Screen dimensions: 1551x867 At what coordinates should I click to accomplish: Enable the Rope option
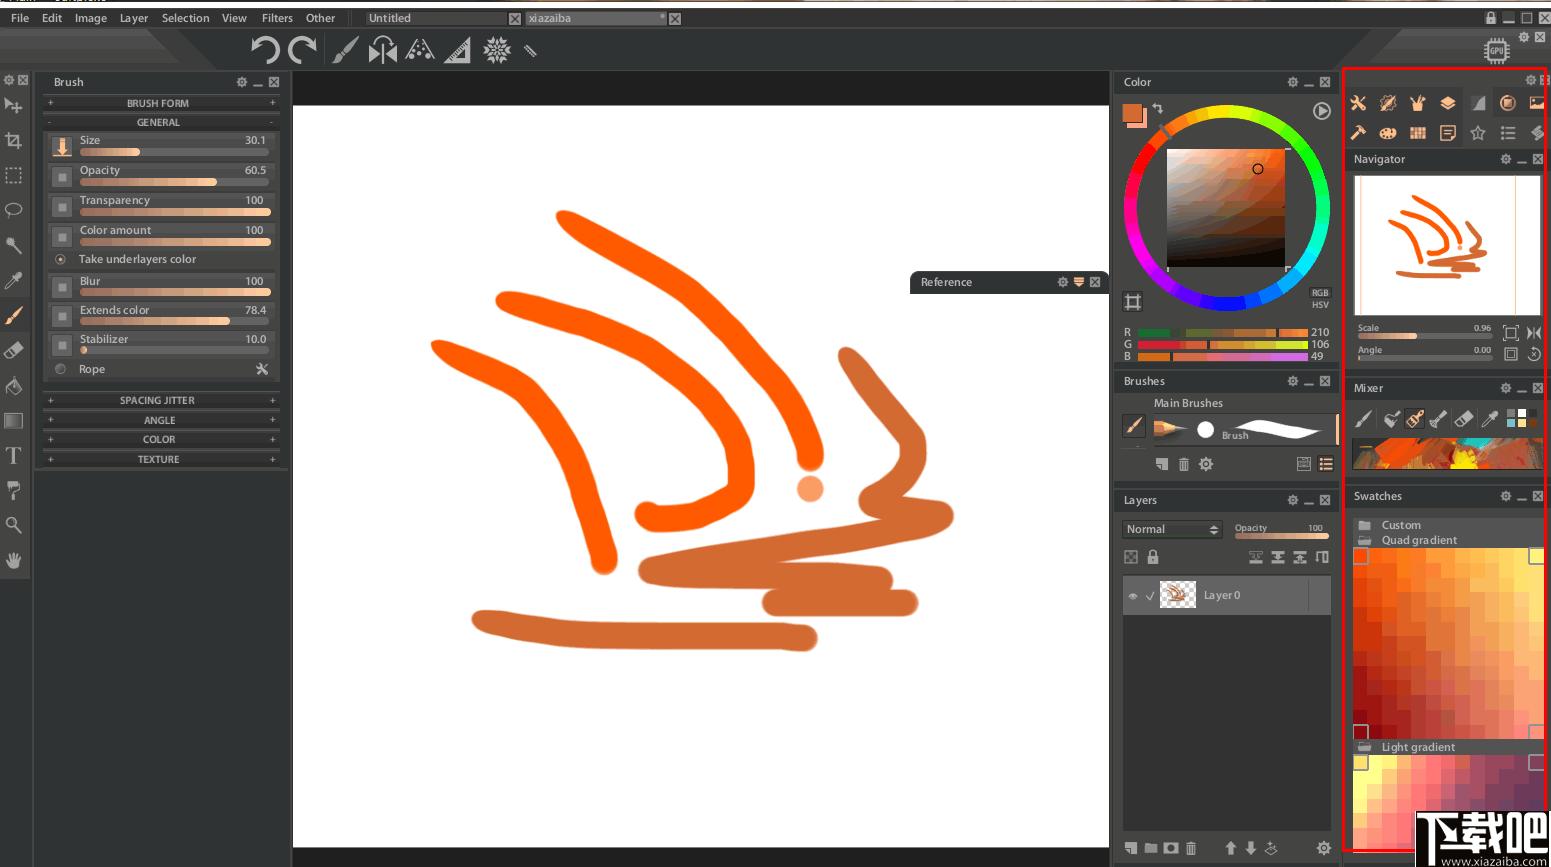coord(60,369)
